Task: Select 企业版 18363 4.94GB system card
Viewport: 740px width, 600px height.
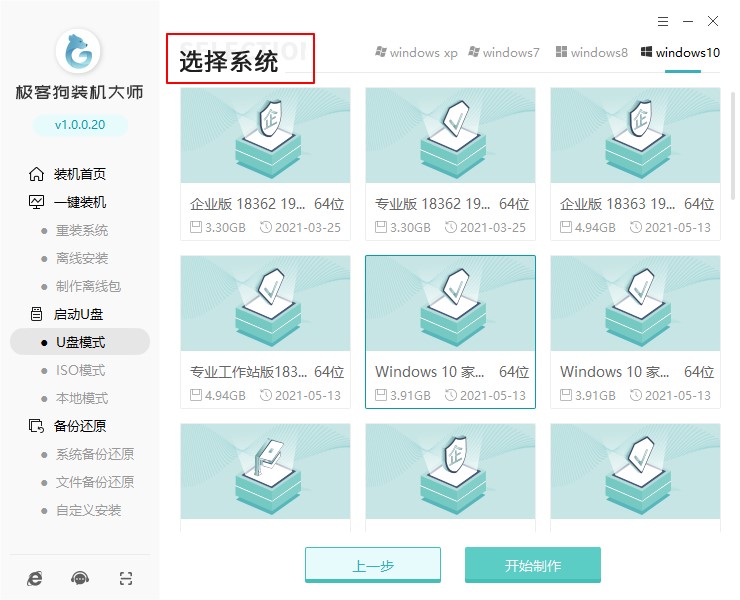Action: pyautogui.click(x=635, y=164)
